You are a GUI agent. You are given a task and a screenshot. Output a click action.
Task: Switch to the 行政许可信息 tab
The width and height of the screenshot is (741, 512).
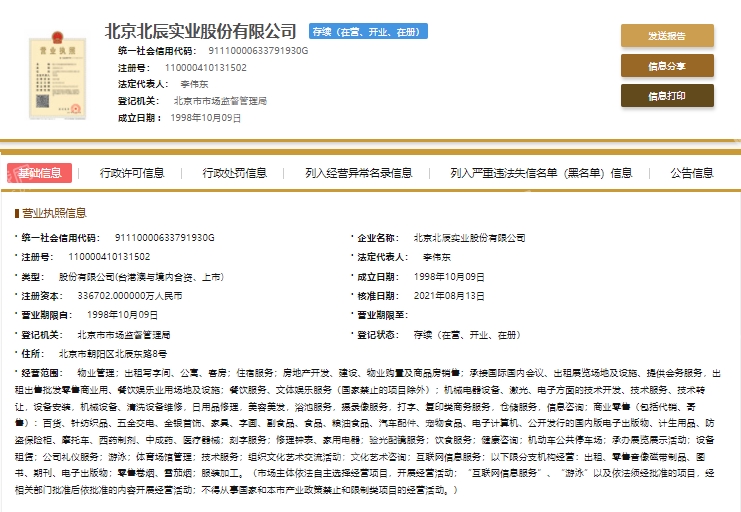click(132, 173)
